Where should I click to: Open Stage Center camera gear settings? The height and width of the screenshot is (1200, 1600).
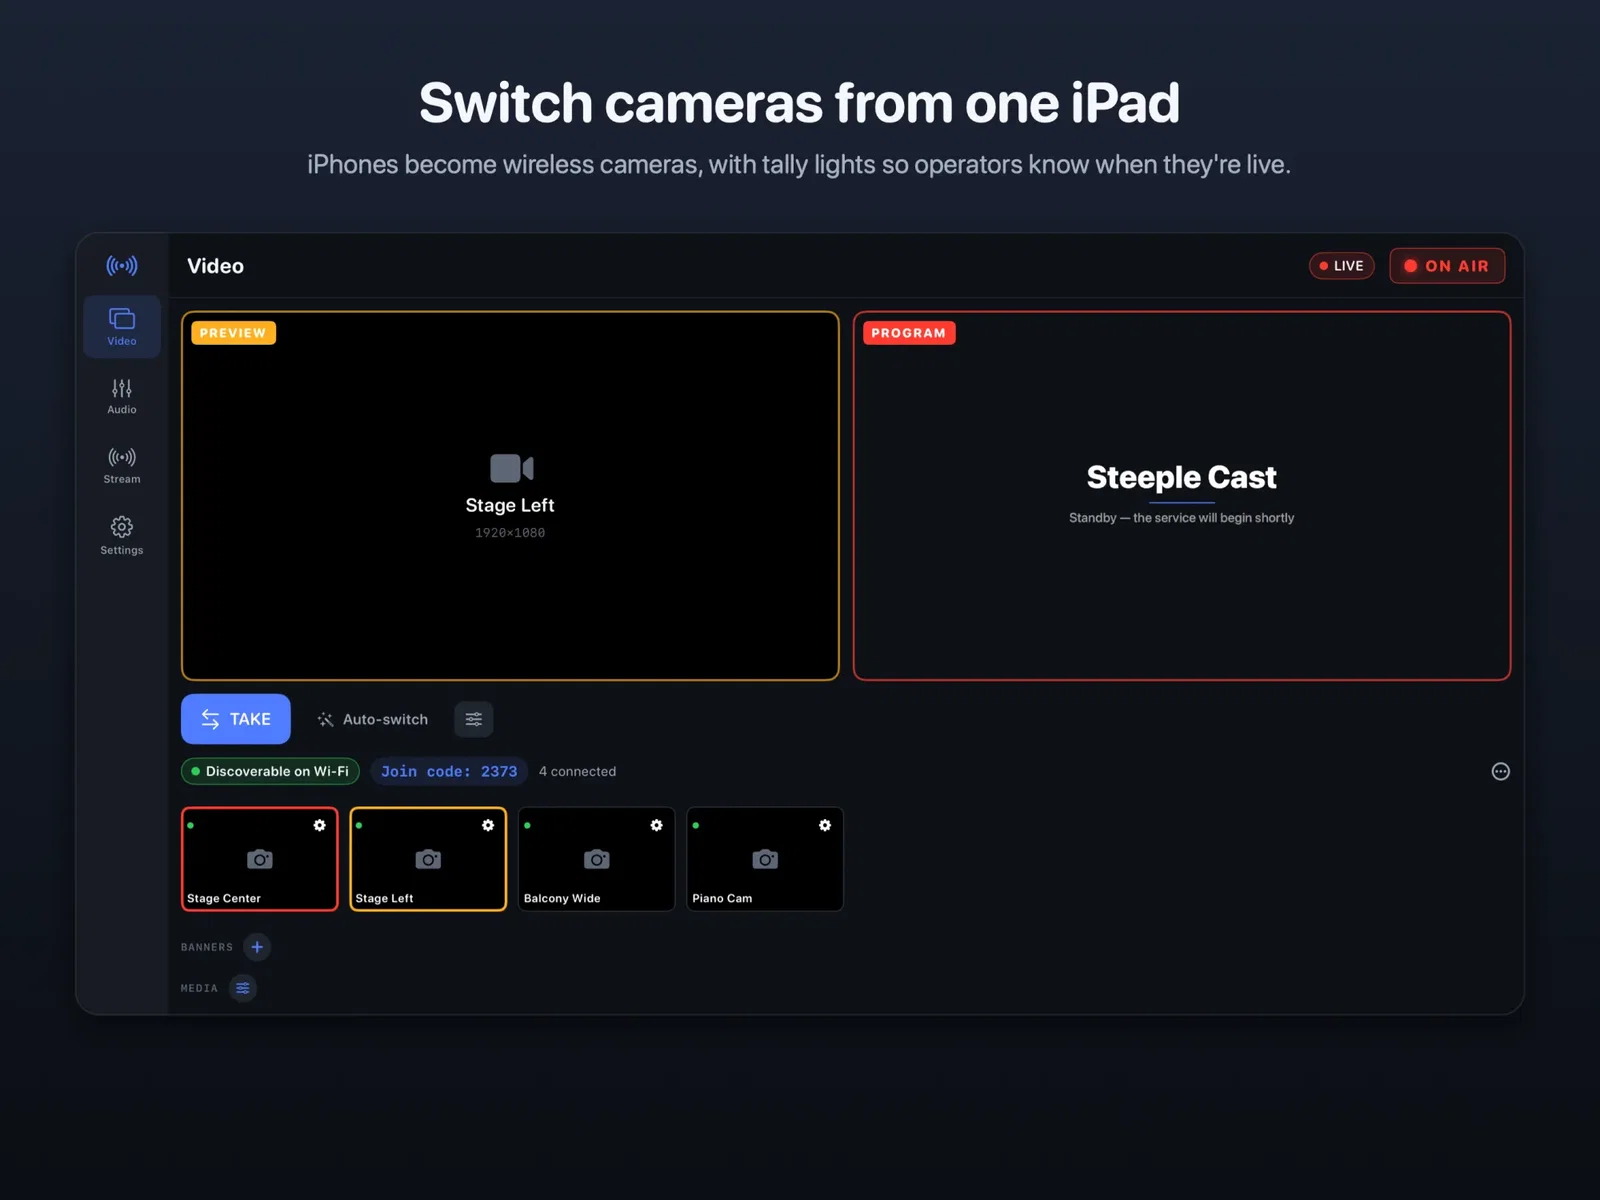coord(320,825)
